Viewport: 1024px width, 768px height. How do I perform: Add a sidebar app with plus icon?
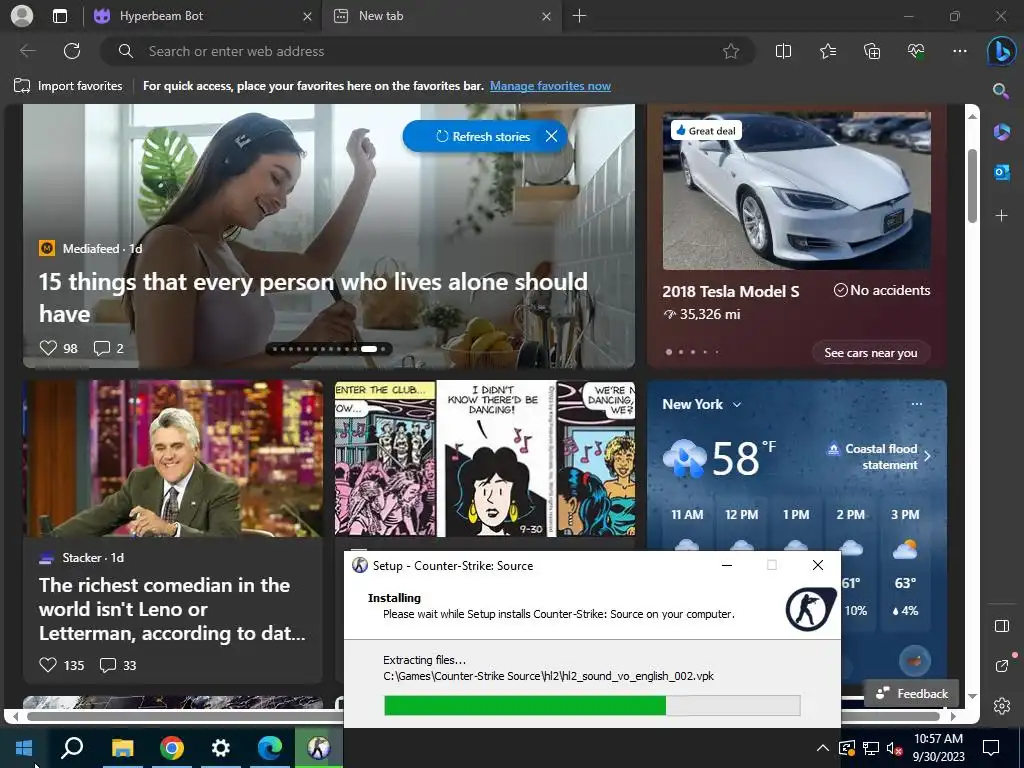tap(1001, 216)
